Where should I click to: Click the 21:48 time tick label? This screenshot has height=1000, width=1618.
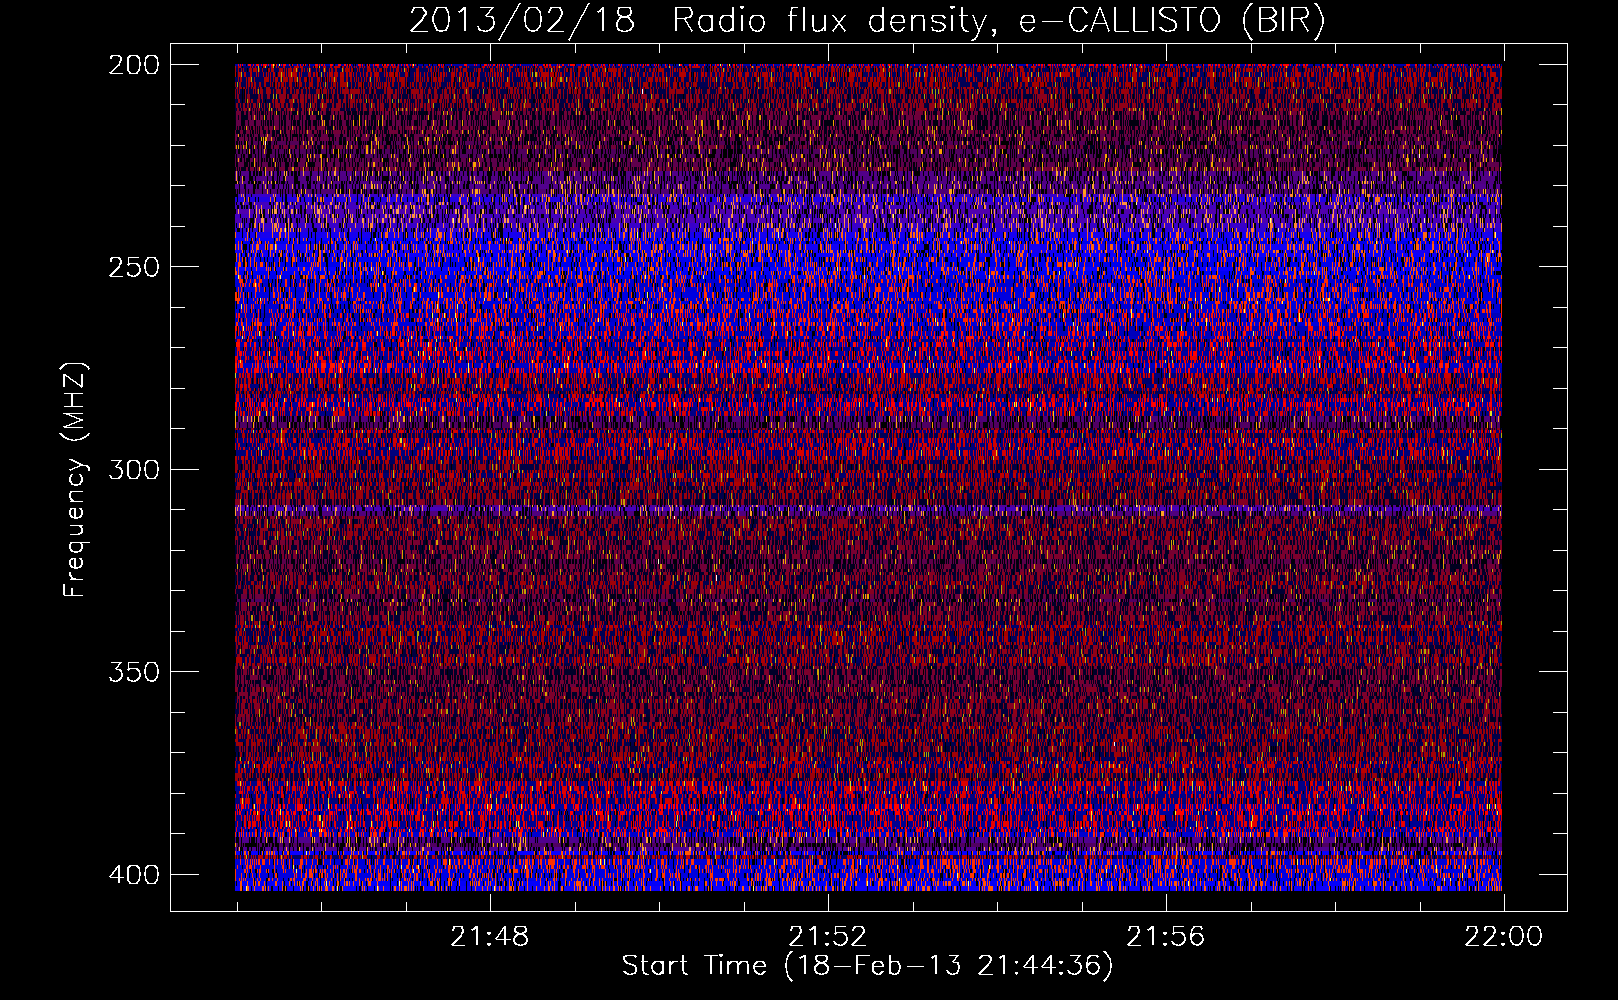point(490,937)
